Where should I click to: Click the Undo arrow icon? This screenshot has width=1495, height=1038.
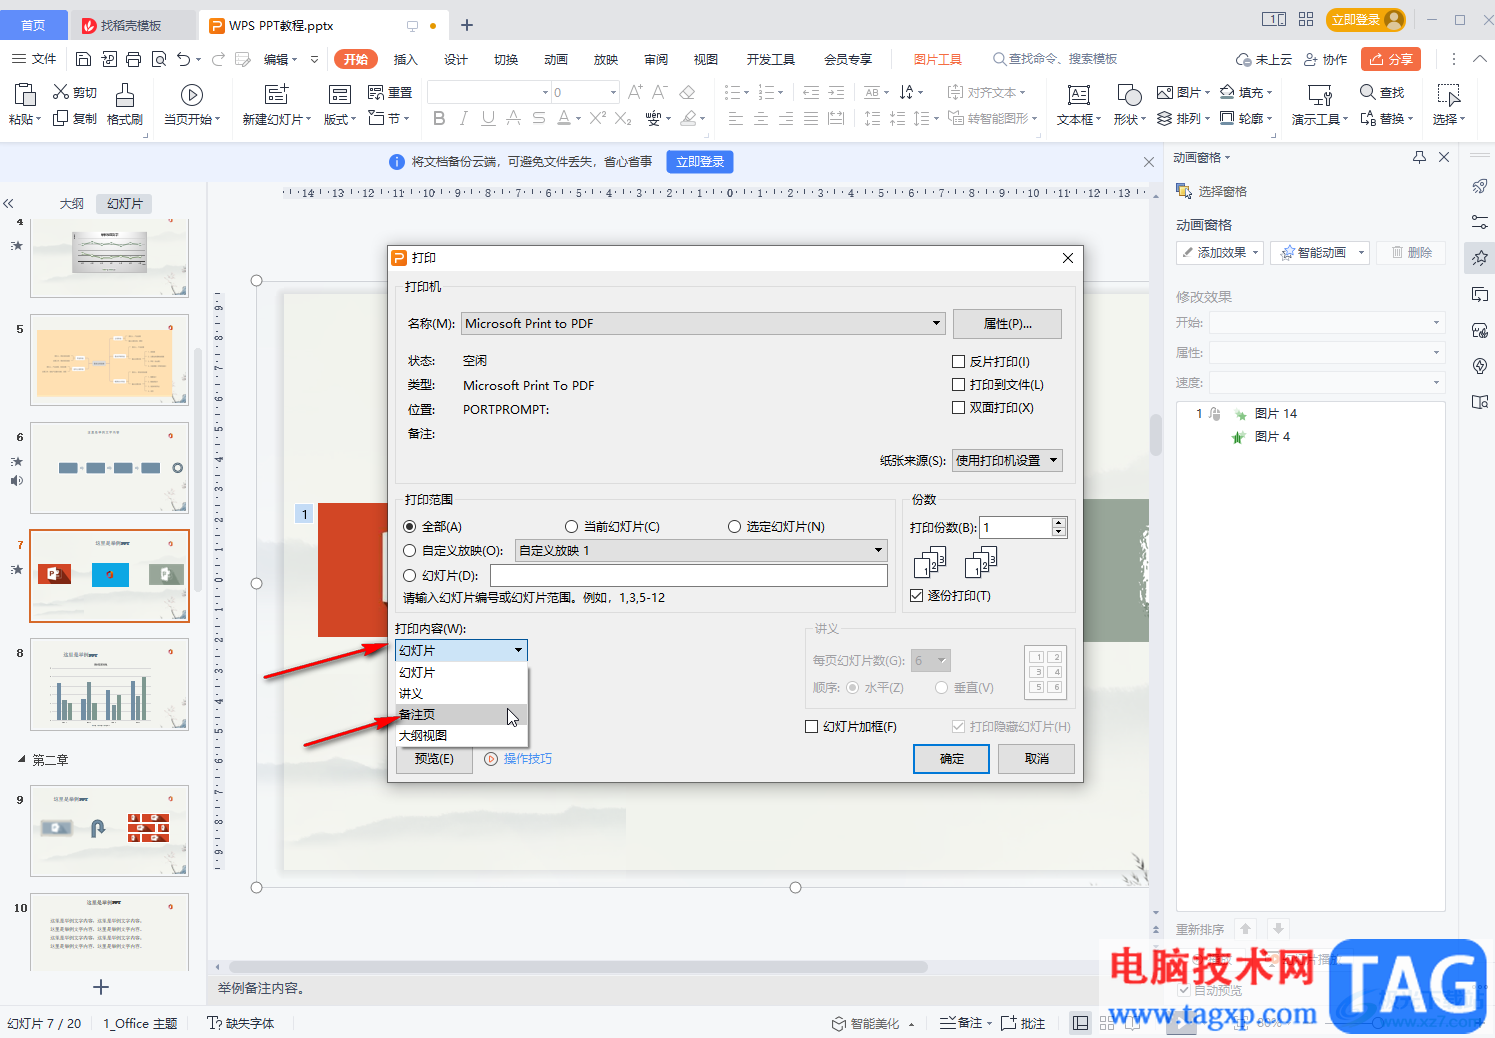(x=183, y=59)
